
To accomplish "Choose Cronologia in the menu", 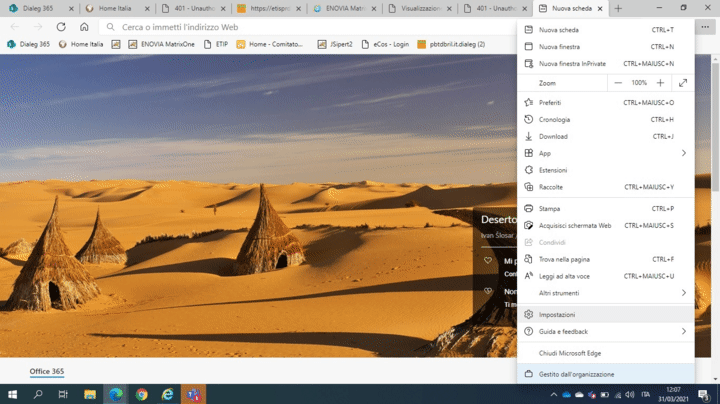I will 554,119.
